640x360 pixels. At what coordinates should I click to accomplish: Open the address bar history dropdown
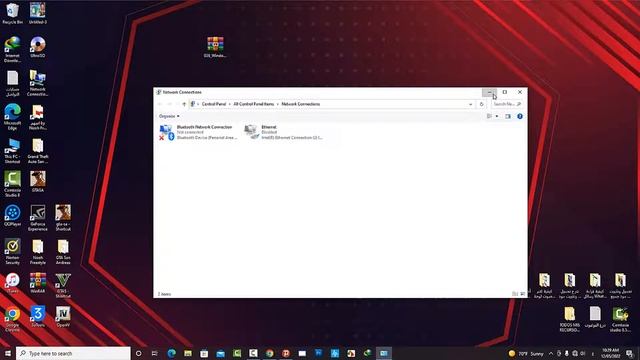pyautogui.click(x=471, y=104)
